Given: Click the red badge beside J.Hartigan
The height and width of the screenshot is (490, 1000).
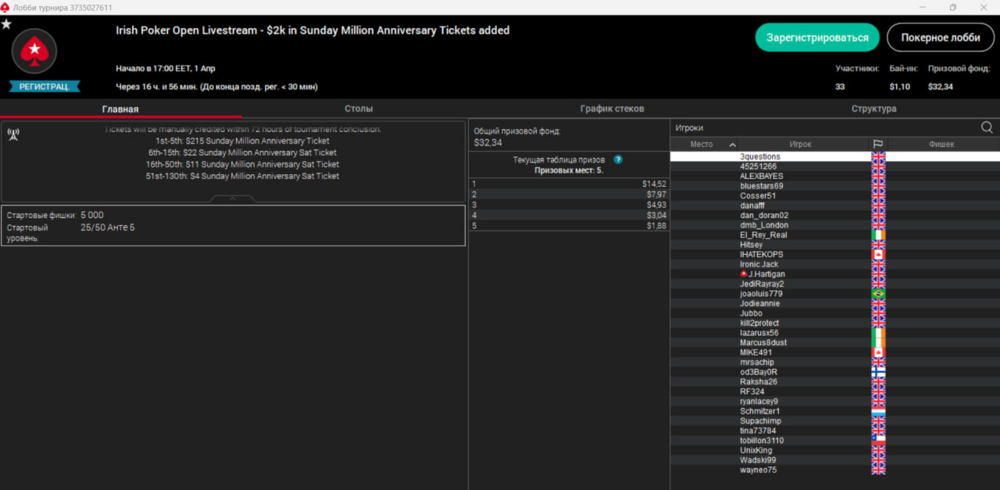Looking at the screenshot, I should click(x=743, y=274).
